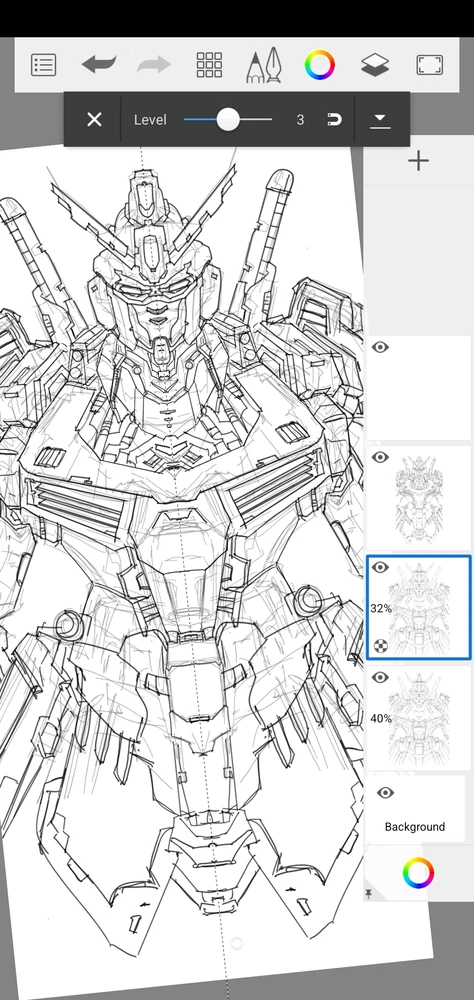Toggle Background layer visibility
The height and width of the screenshot is (1000, 474).
tap(385, 793)
